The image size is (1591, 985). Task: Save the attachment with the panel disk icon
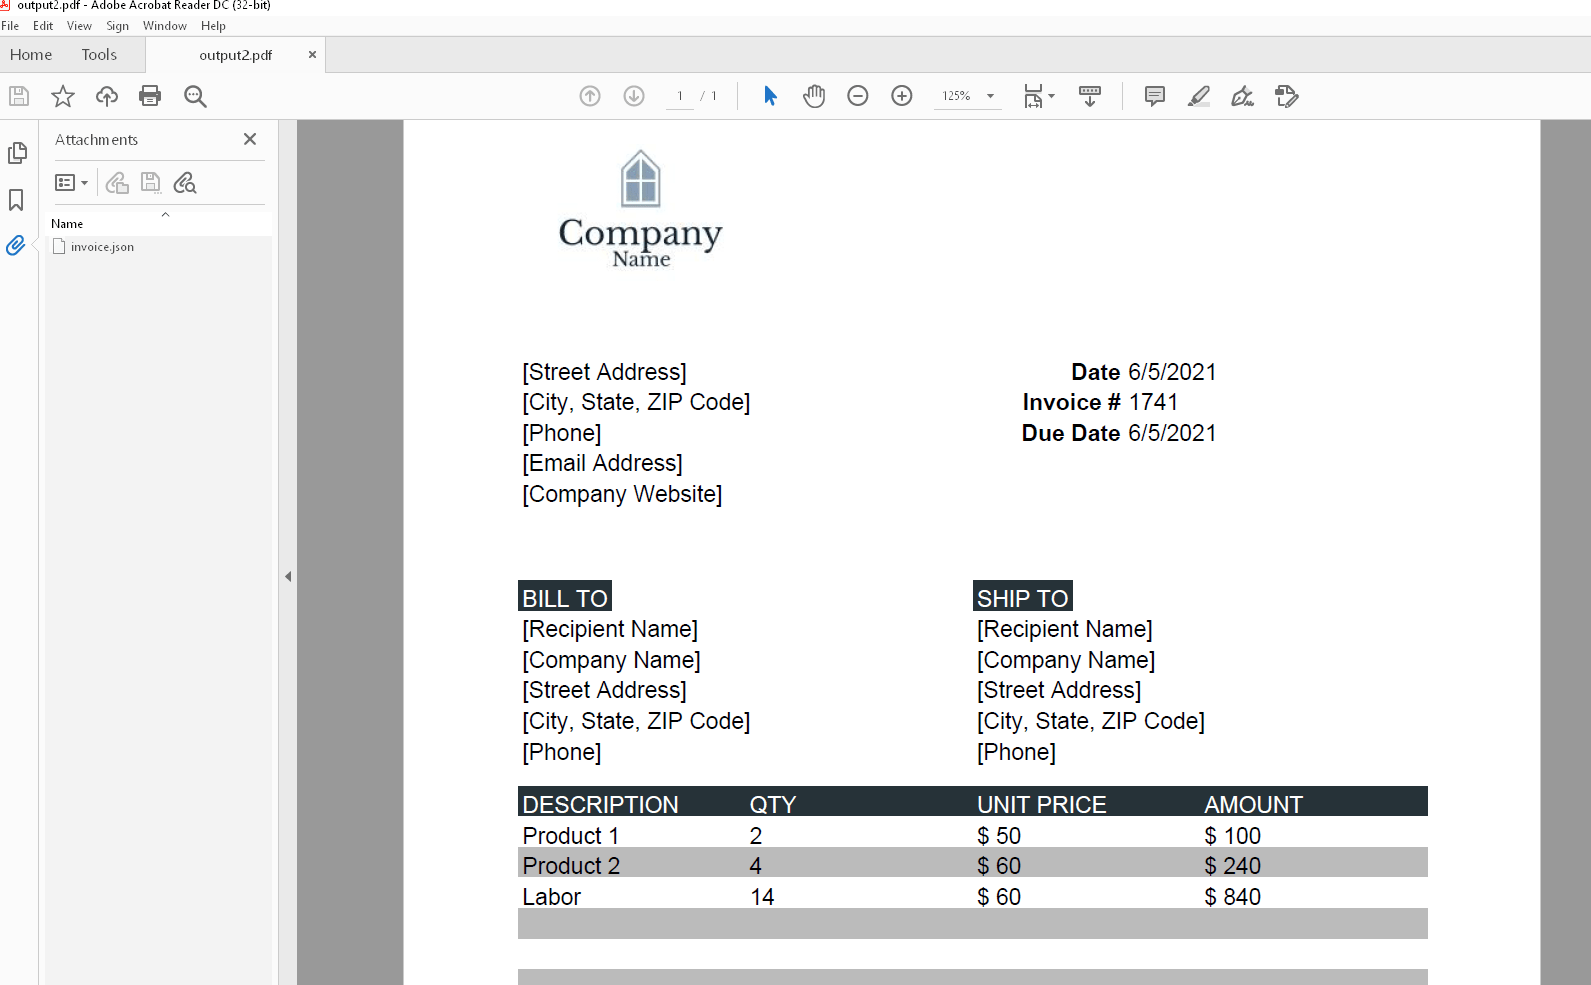click(x=150, y=182)
